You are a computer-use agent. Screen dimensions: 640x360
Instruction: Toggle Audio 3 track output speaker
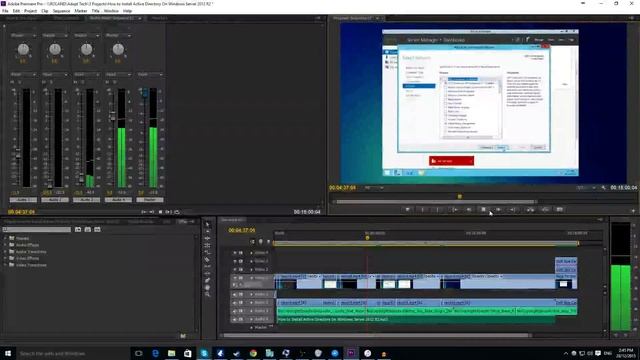point(235,311)
